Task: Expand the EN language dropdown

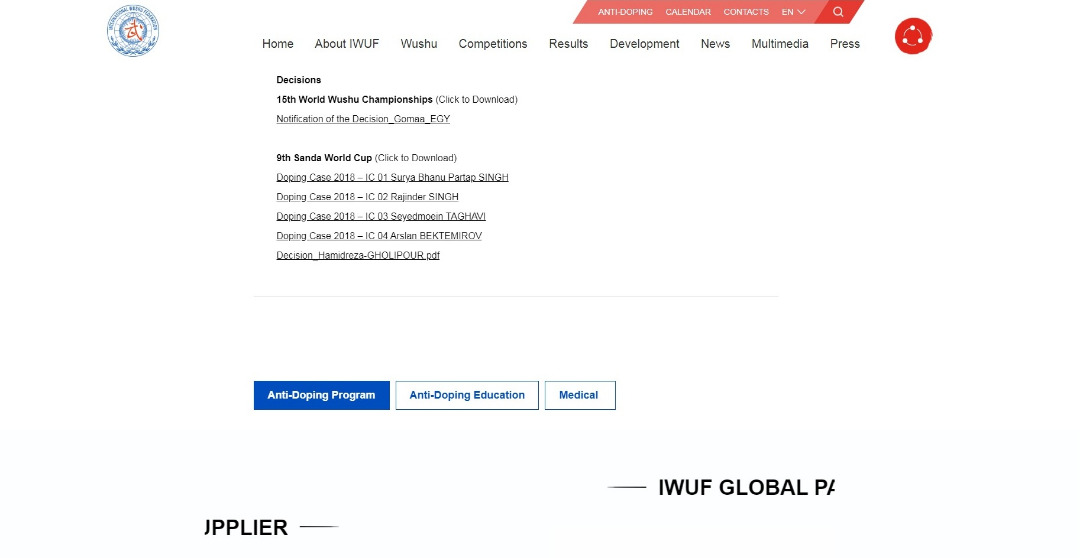Action: [793, 12]
